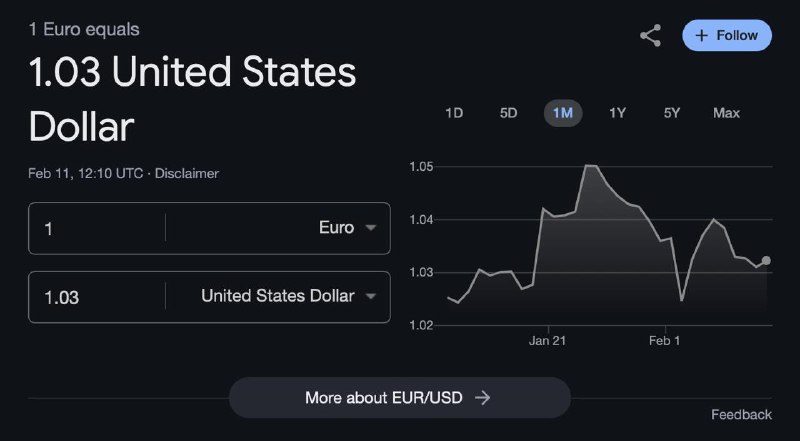Open the Euro currency dropdown
Screen dimensions: 800x441
[346, 228]
